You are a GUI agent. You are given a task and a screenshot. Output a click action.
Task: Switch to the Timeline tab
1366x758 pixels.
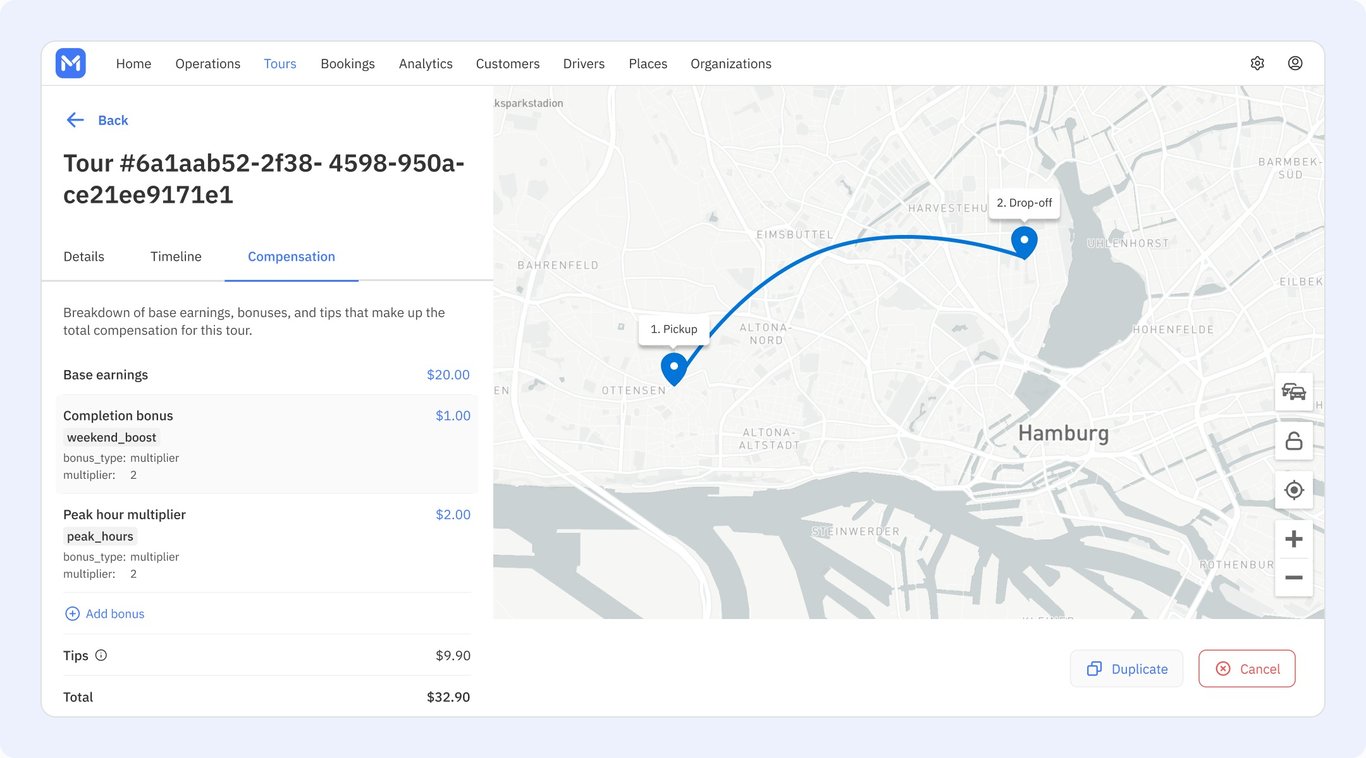pos(176,257)
